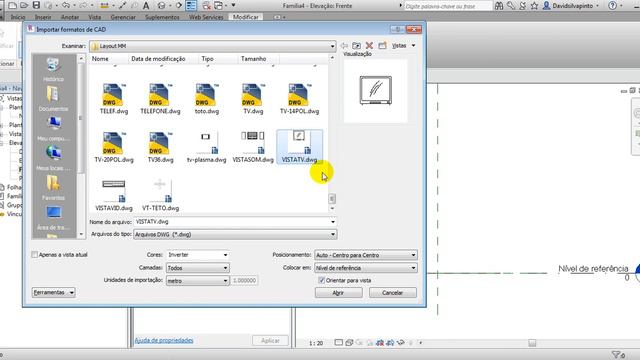Open the Colocar em dropdown
The height and width of the screenshot is (360, 640).
(366, 268)
